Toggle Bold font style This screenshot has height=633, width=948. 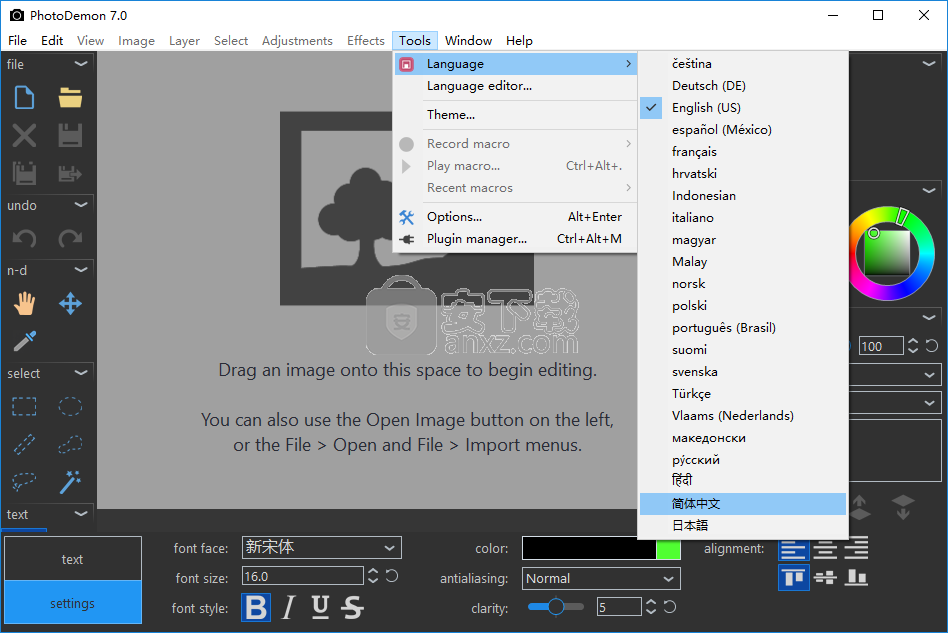tap(256, 607)
